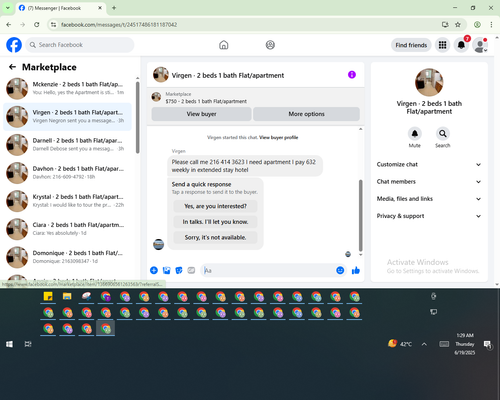500x400 pixels.
Task: Open Action Center notification icon
Action: (x=488, y=344)
